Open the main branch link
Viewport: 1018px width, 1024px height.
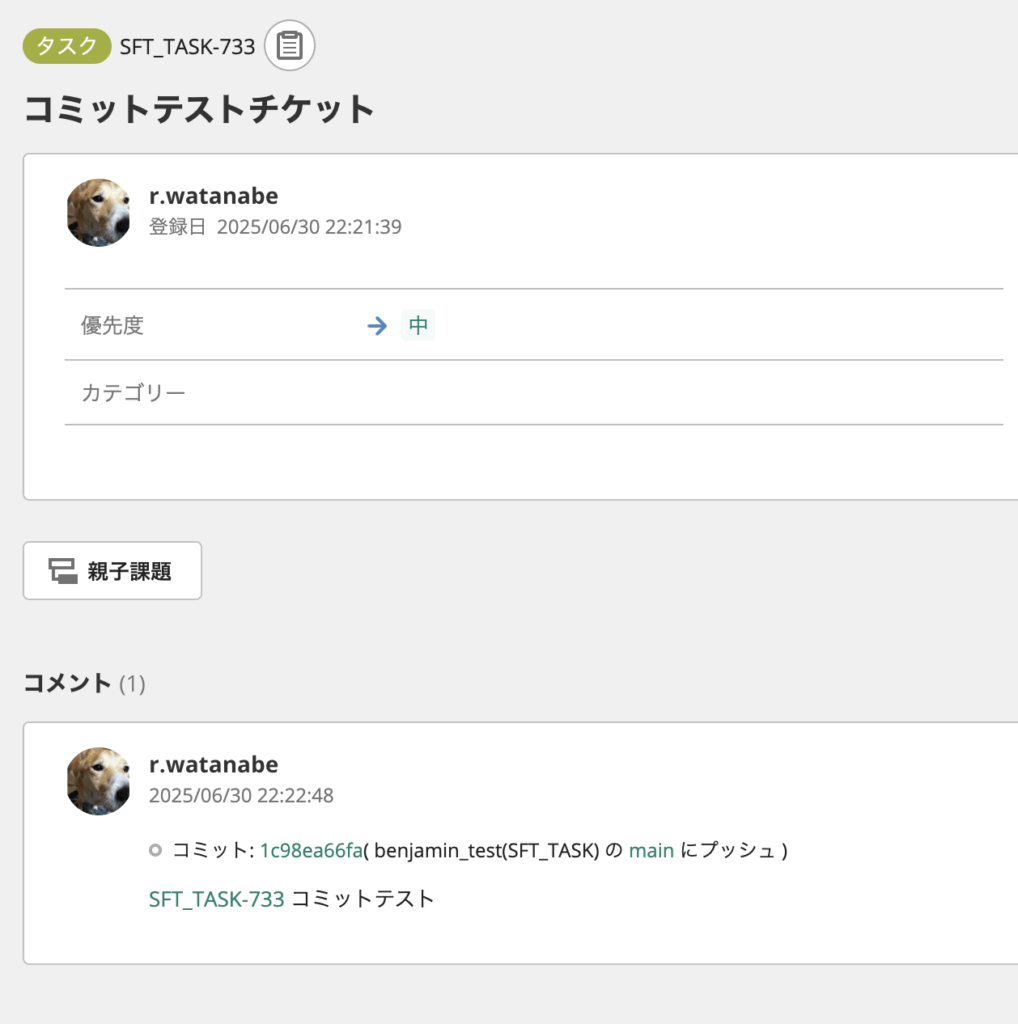coord(651,851)
